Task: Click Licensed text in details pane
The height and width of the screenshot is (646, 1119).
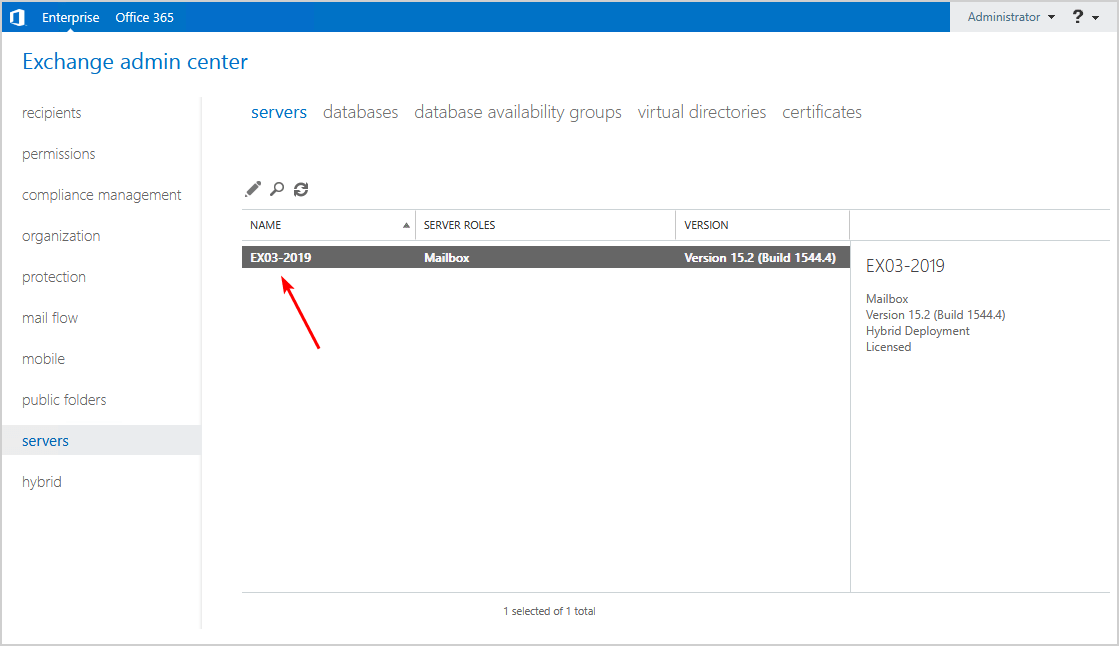Action: (888, 347)
